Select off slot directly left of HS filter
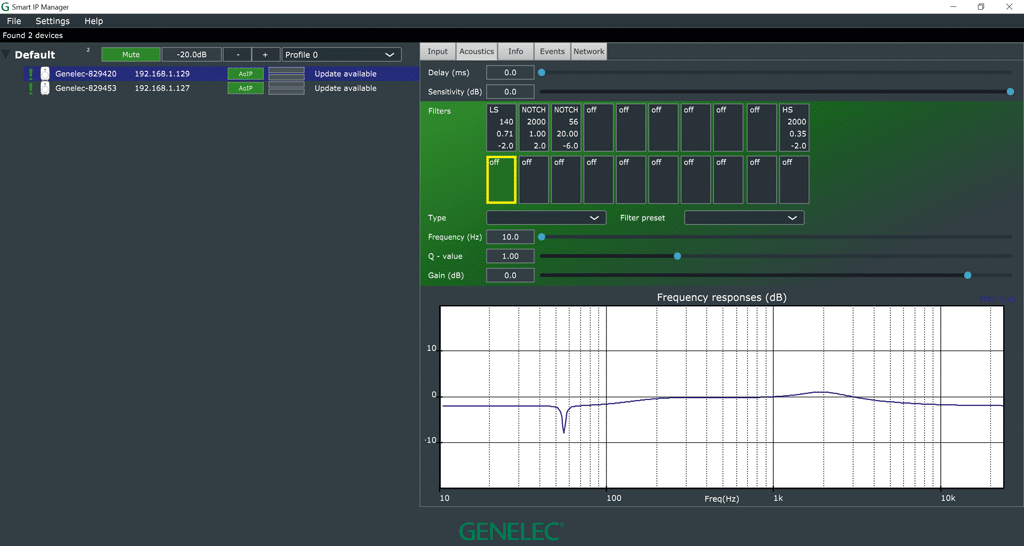 click(761, 127)
